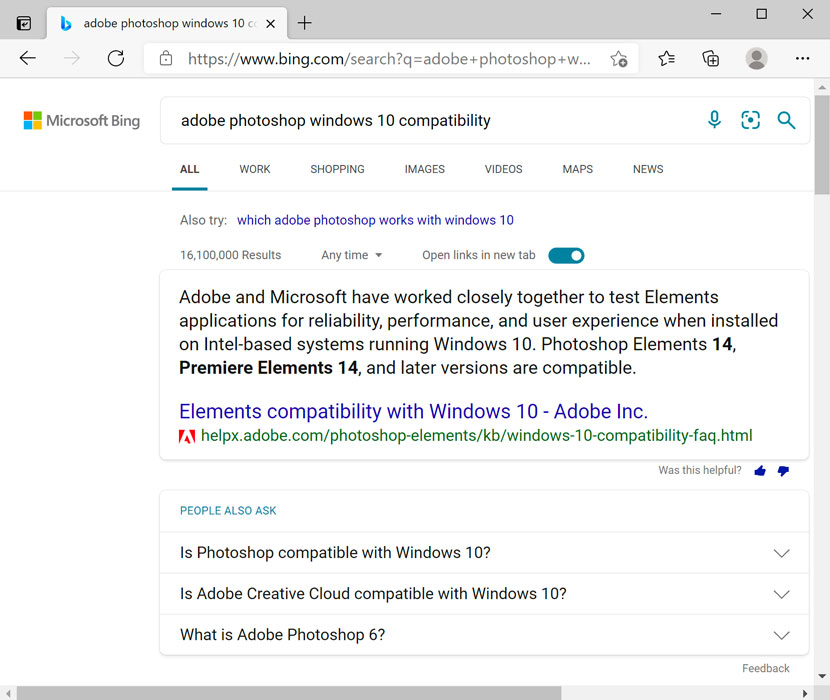Open the 'Any time' filter dropdown

350,255
